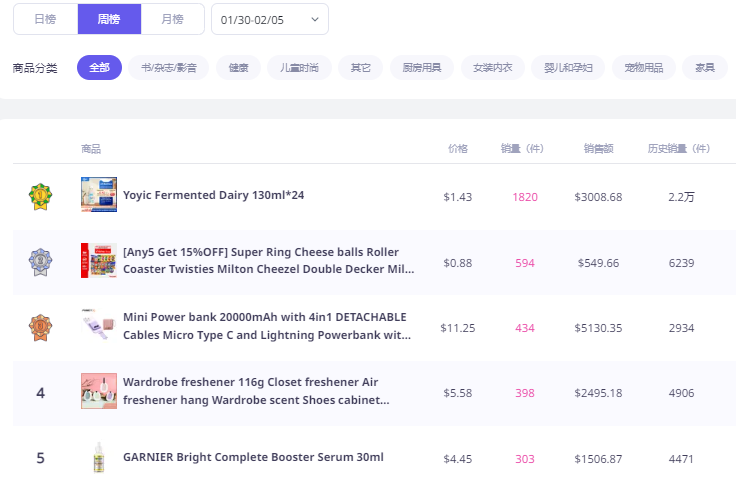
Task: Click the 销量（件）column header
Action: point(522,149)
